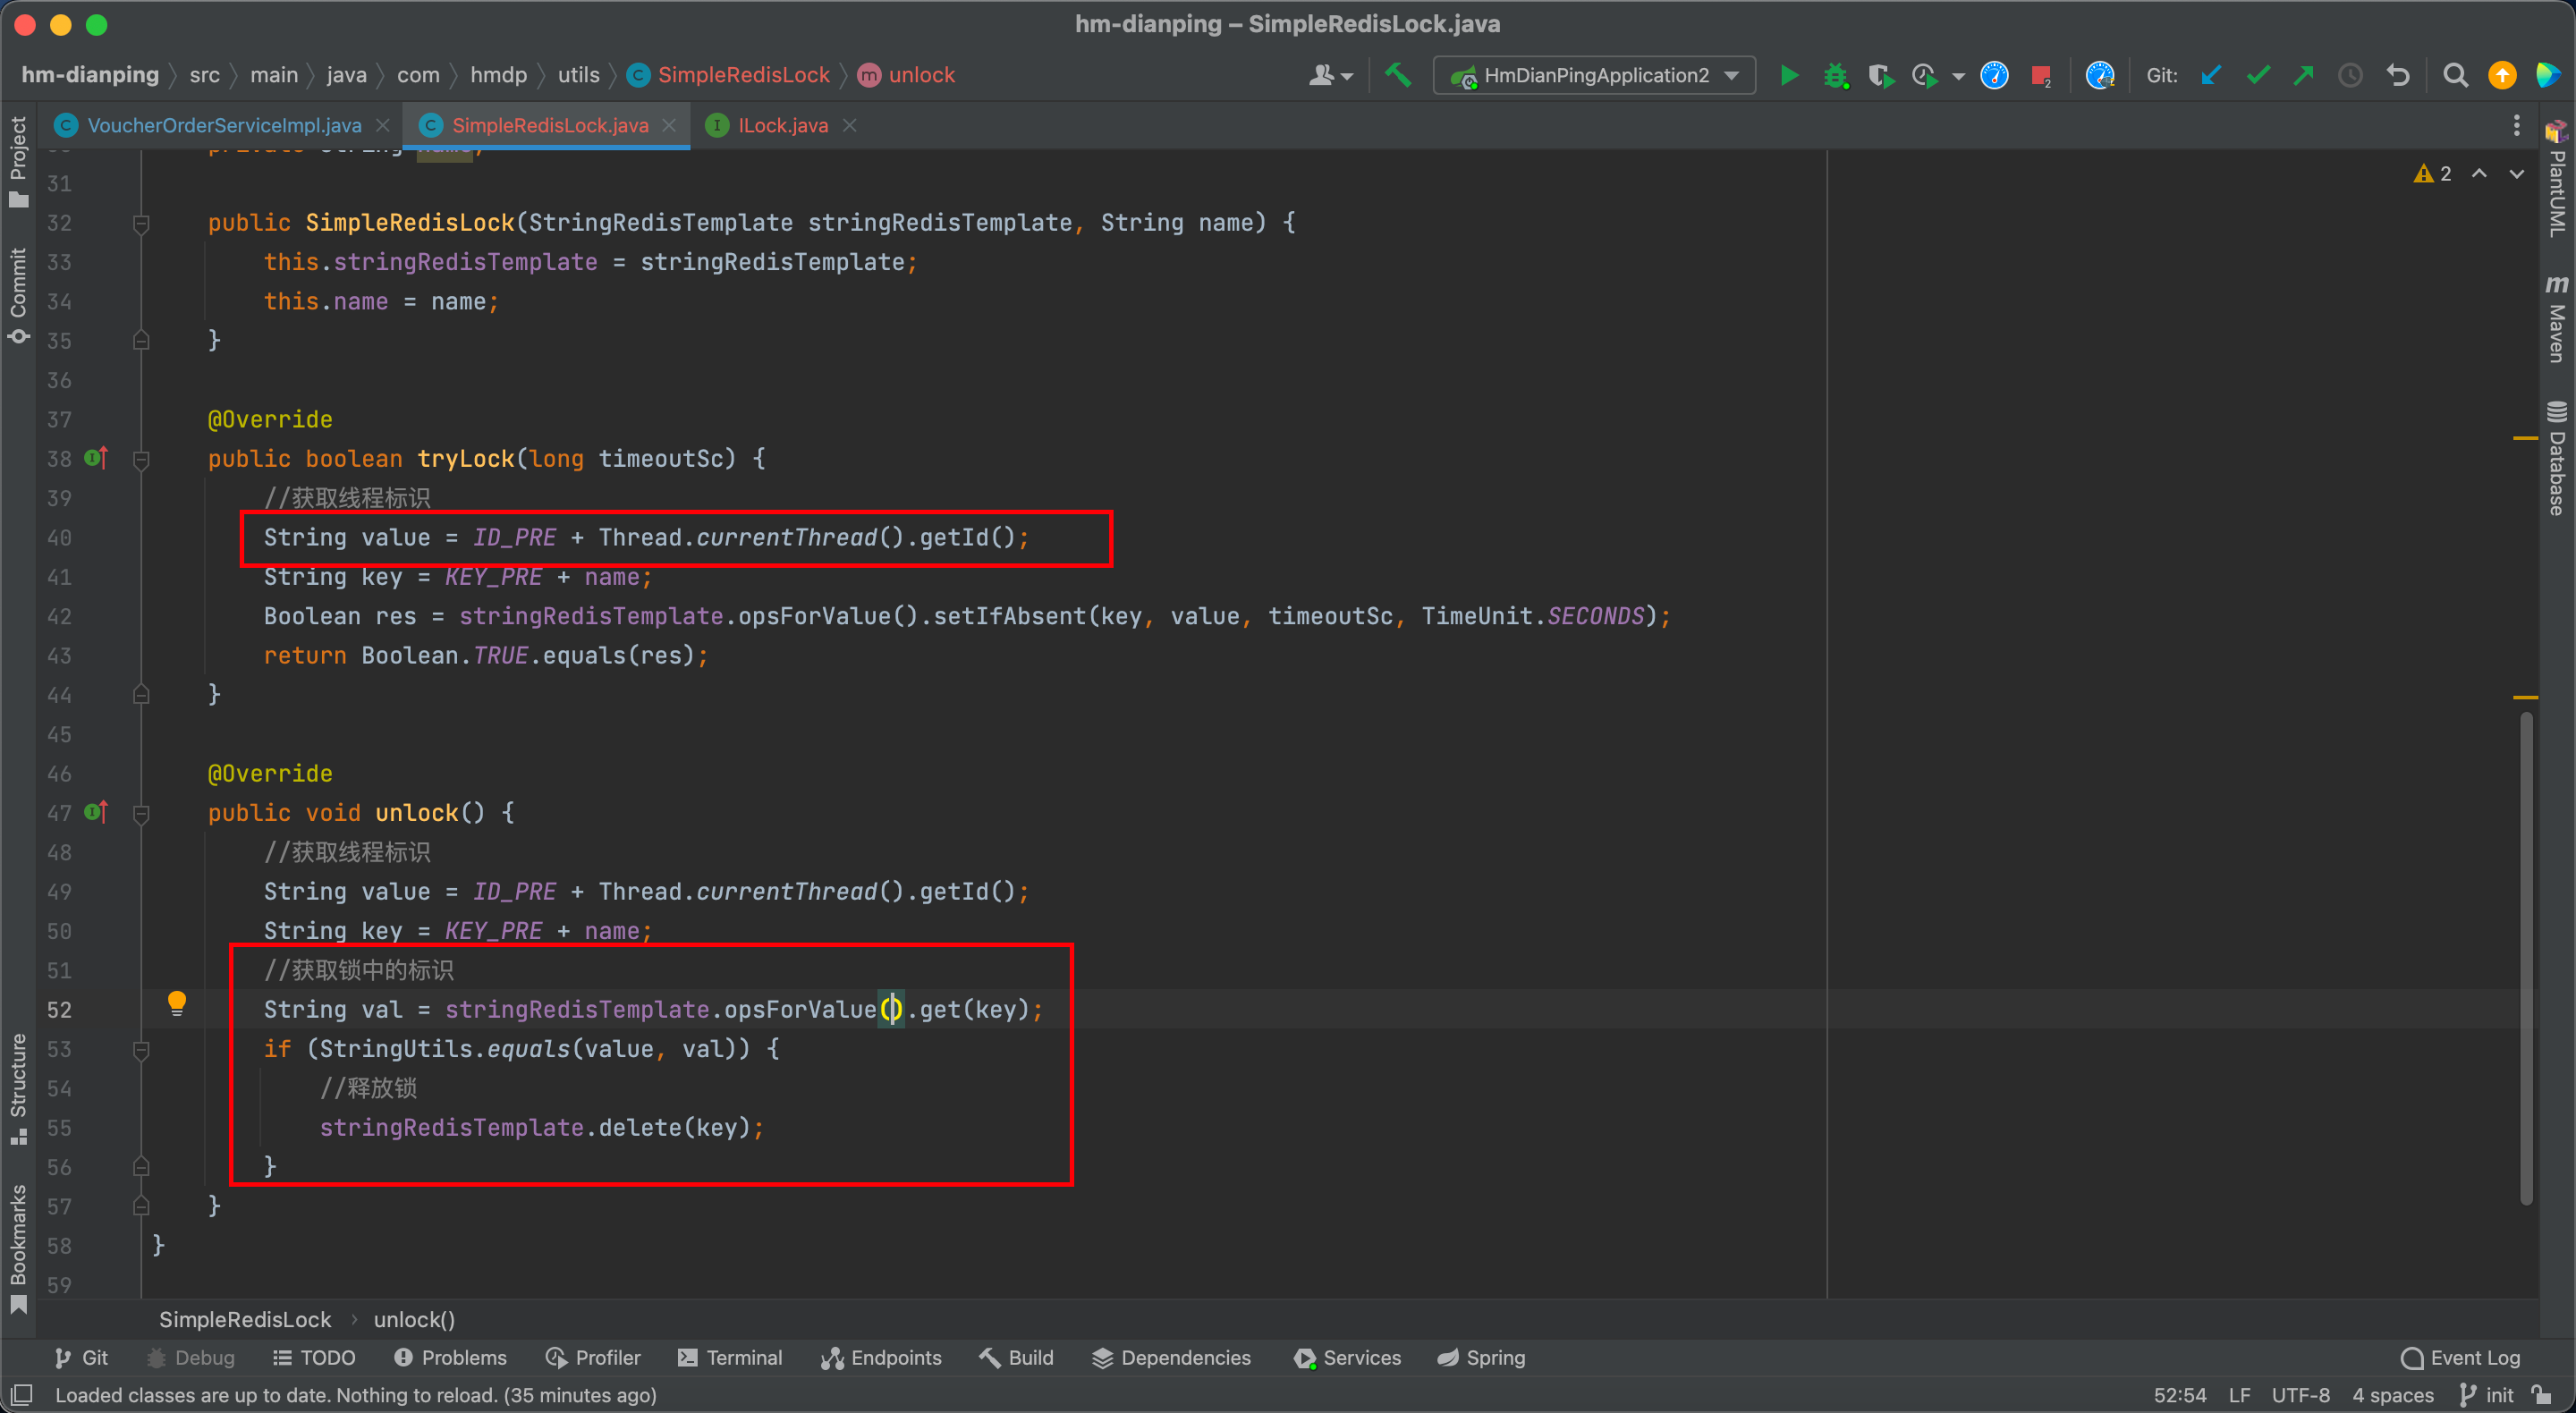Click Git push arrow icon
The image size is (2576, 1413).
2303,75
